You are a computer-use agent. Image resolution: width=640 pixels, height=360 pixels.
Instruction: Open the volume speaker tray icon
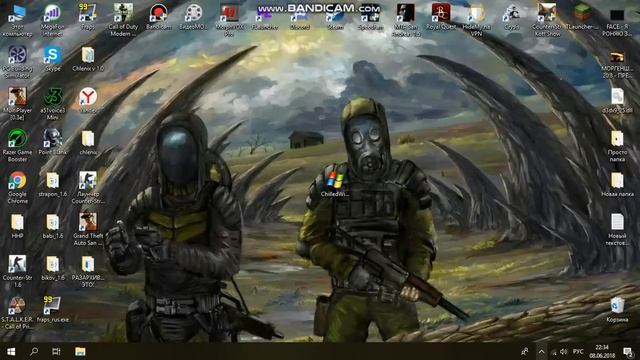[x=564, y=351]
